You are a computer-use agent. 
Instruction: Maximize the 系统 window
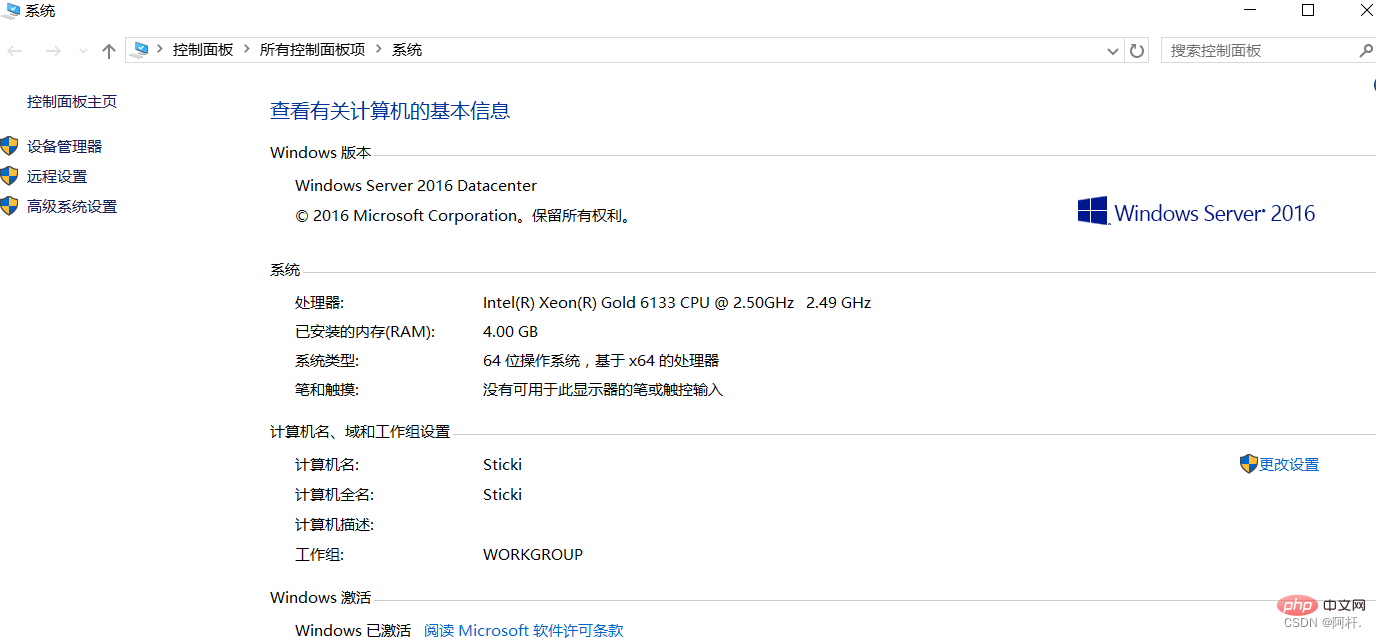click(x=1308, y=10)
